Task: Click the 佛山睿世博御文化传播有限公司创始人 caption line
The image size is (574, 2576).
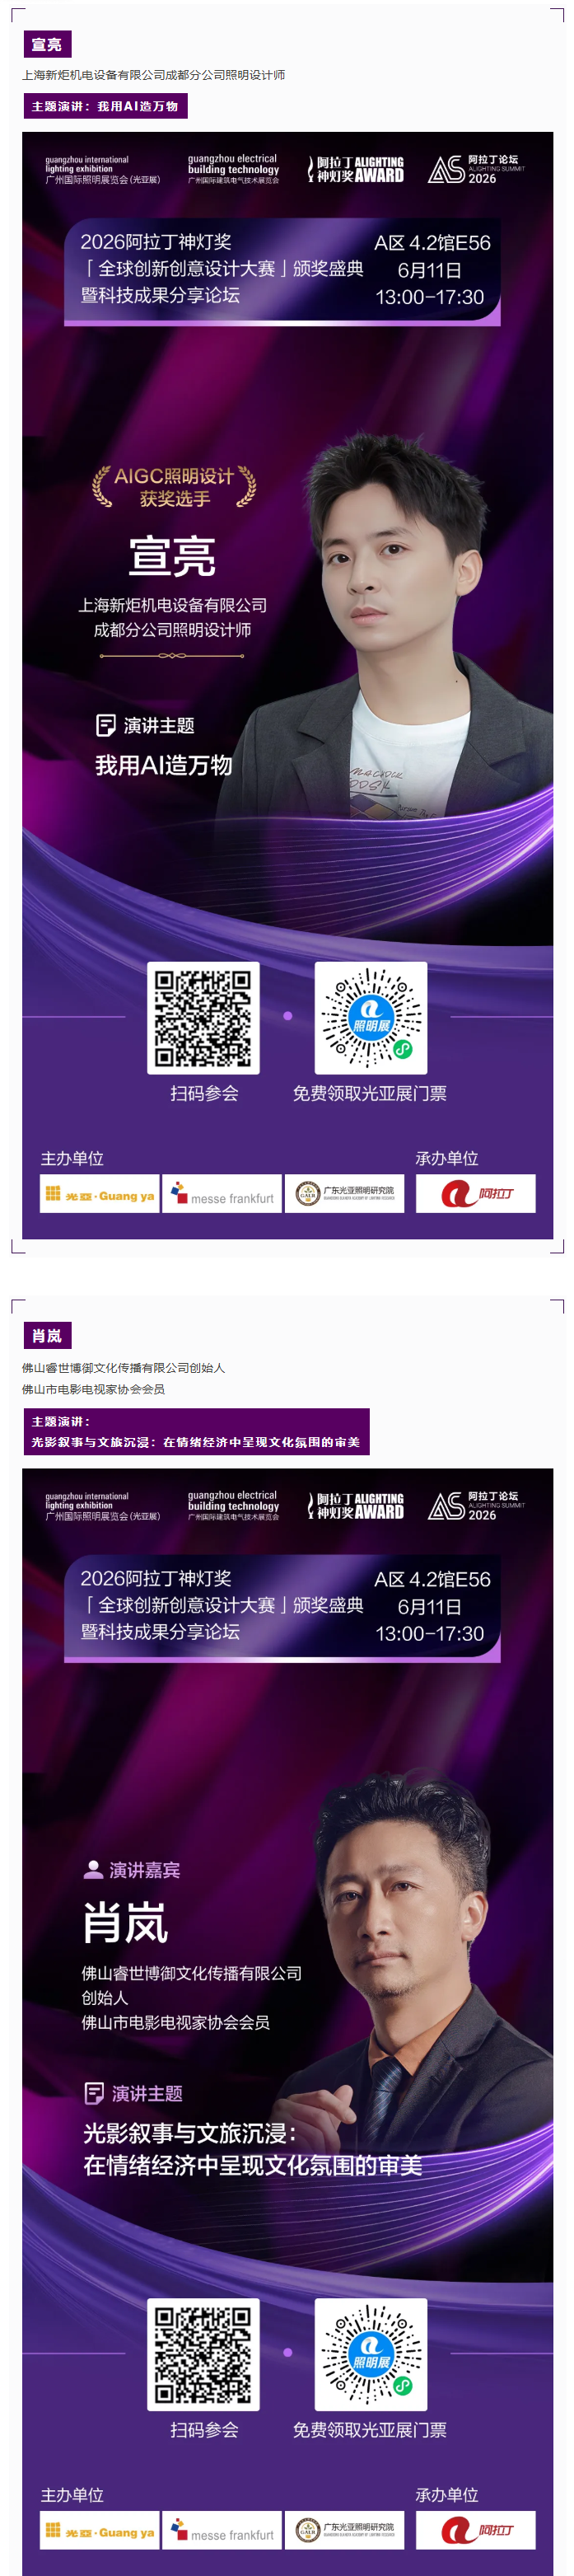Action: [123, 1367]
